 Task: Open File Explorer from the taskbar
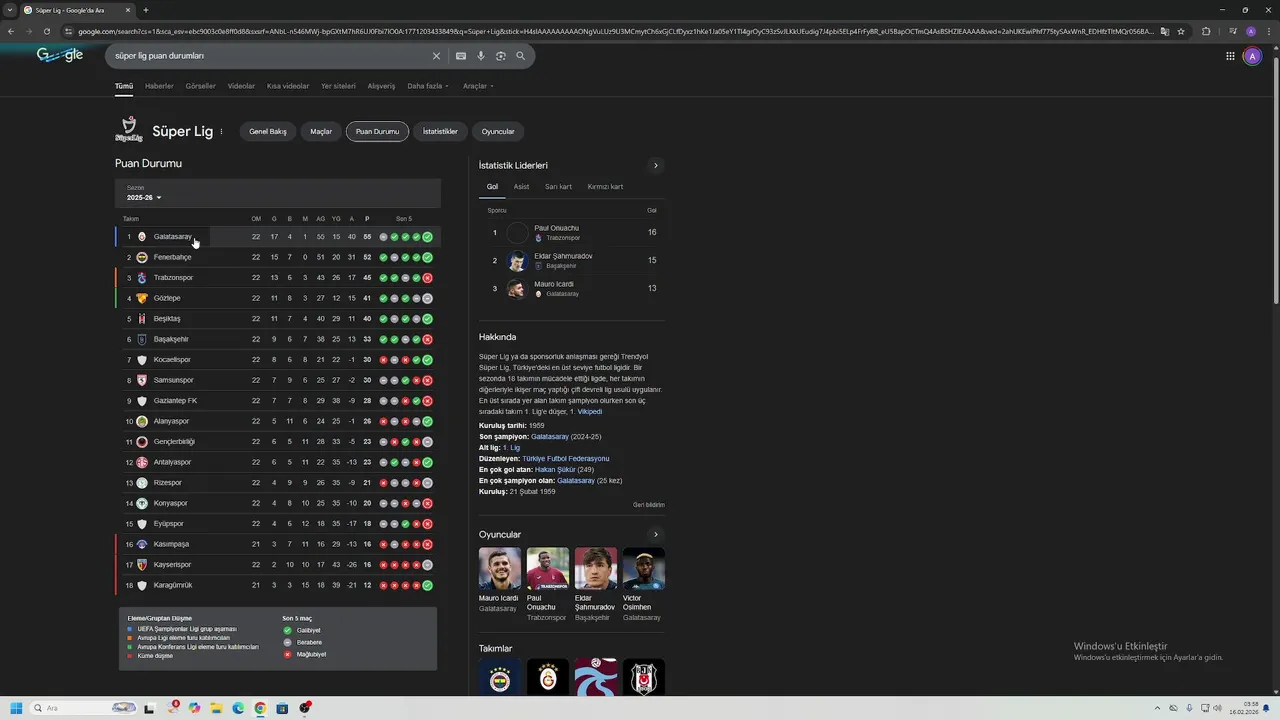coord(216,708)
